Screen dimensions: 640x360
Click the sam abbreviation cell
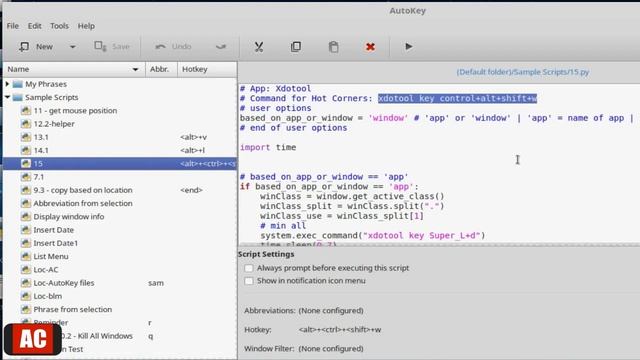point(156,283)
